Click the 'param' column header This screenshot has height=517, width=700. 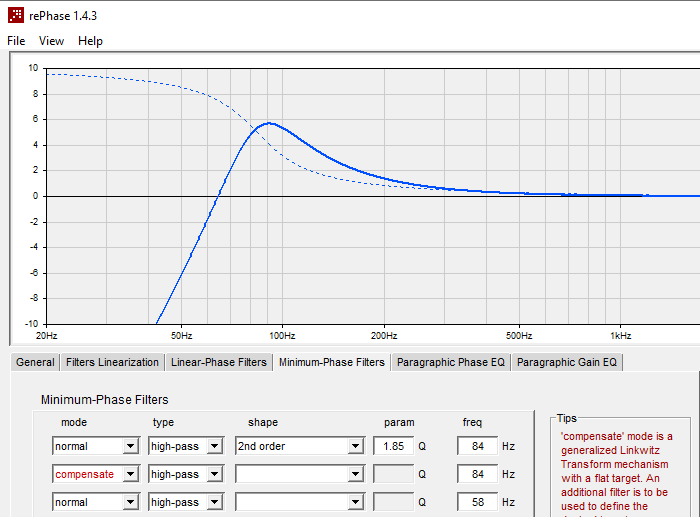click(399, 422)
